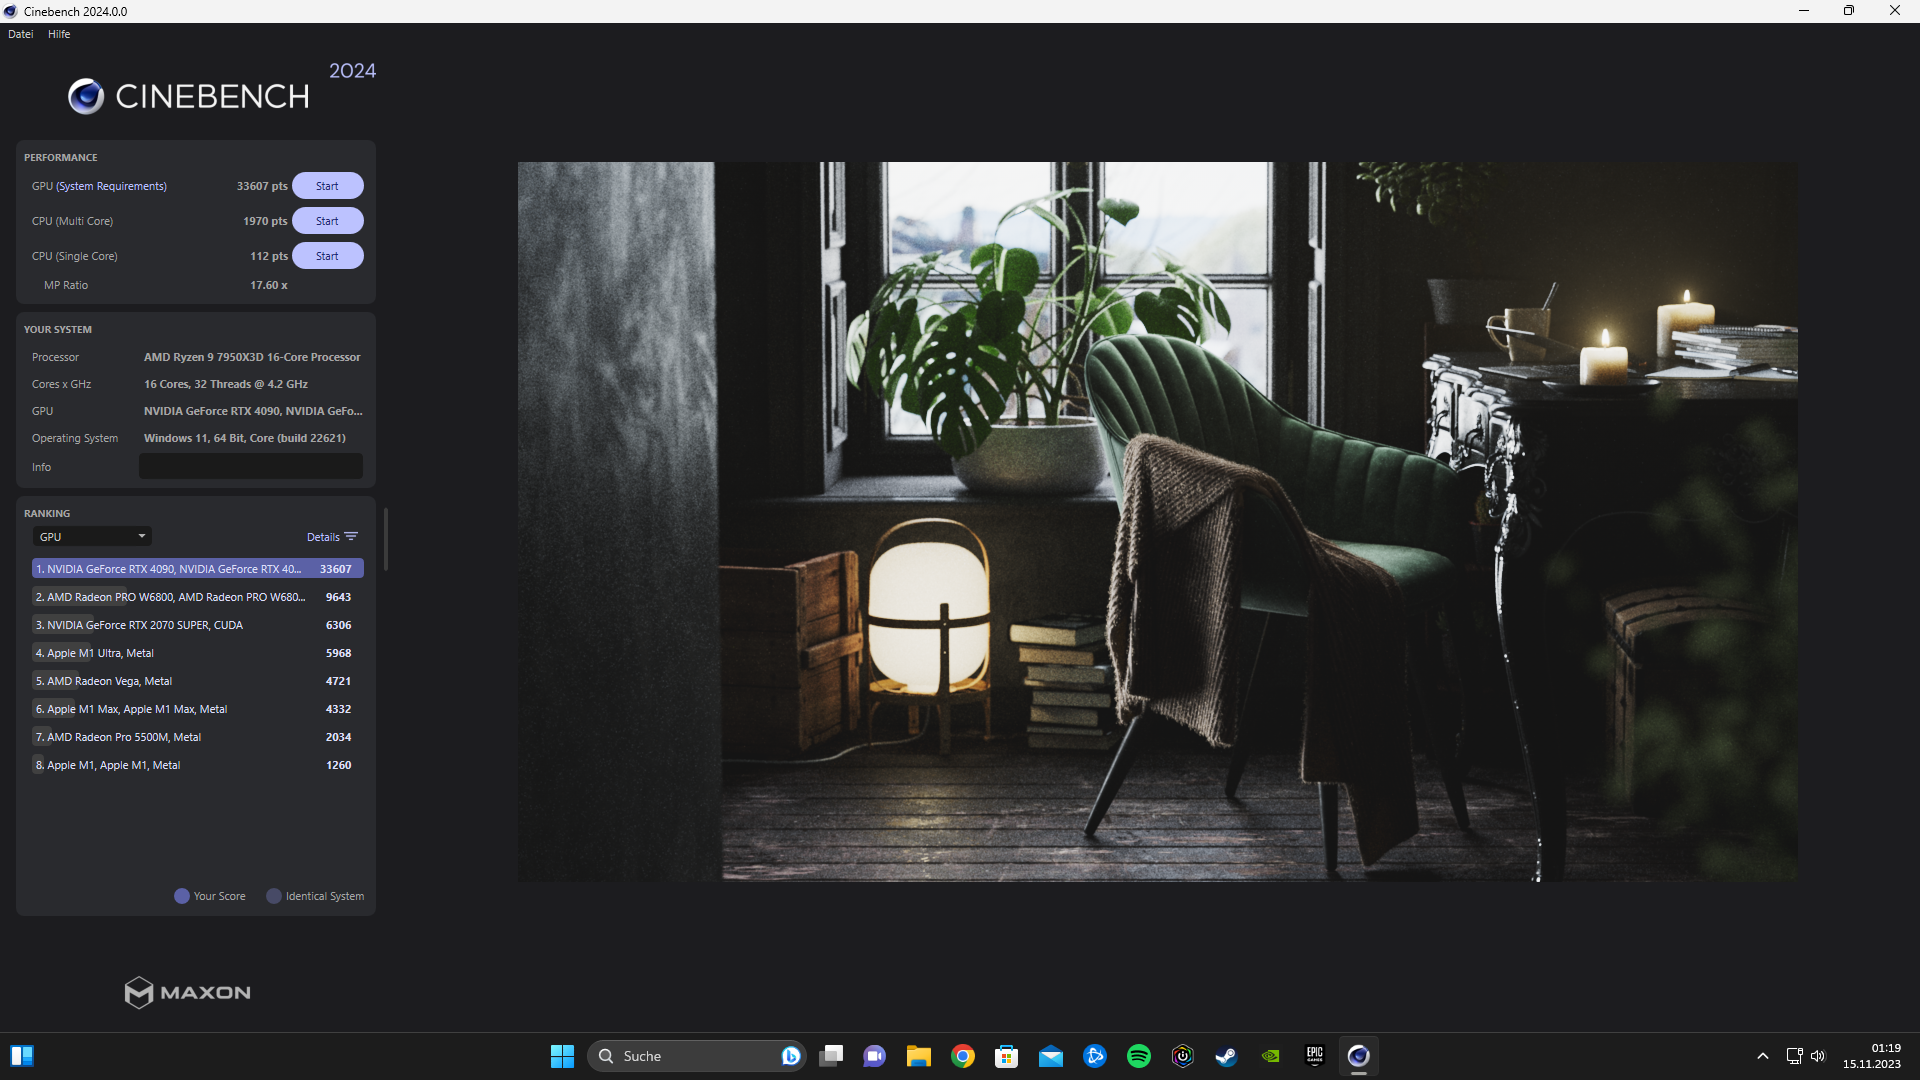Screen dimensions: 1920x1080
Task: Launch Google Chrome from the taskbar
Action: pos(963,1055)
